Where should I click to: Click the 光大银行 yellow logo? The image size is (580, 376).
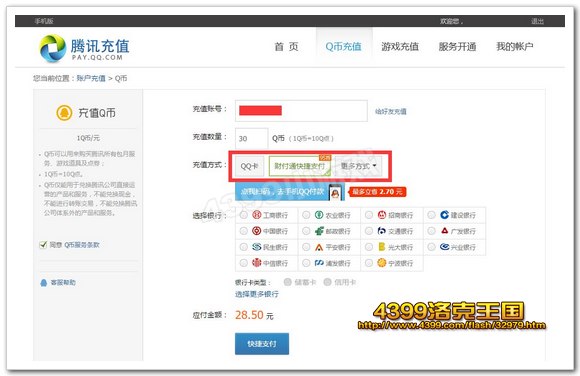[382, 247]
